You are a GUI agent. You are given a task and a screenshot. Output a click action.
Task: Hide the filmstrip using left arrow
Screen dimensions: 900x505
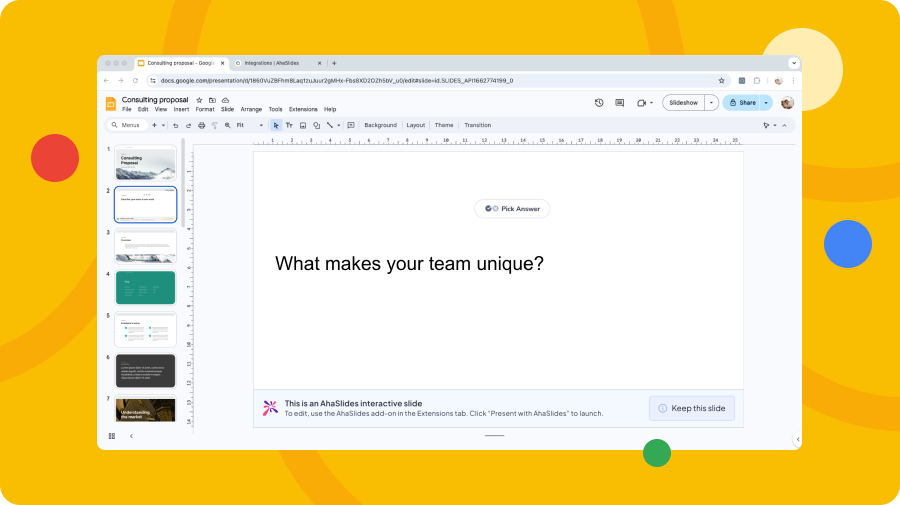[x=131, y=436]
